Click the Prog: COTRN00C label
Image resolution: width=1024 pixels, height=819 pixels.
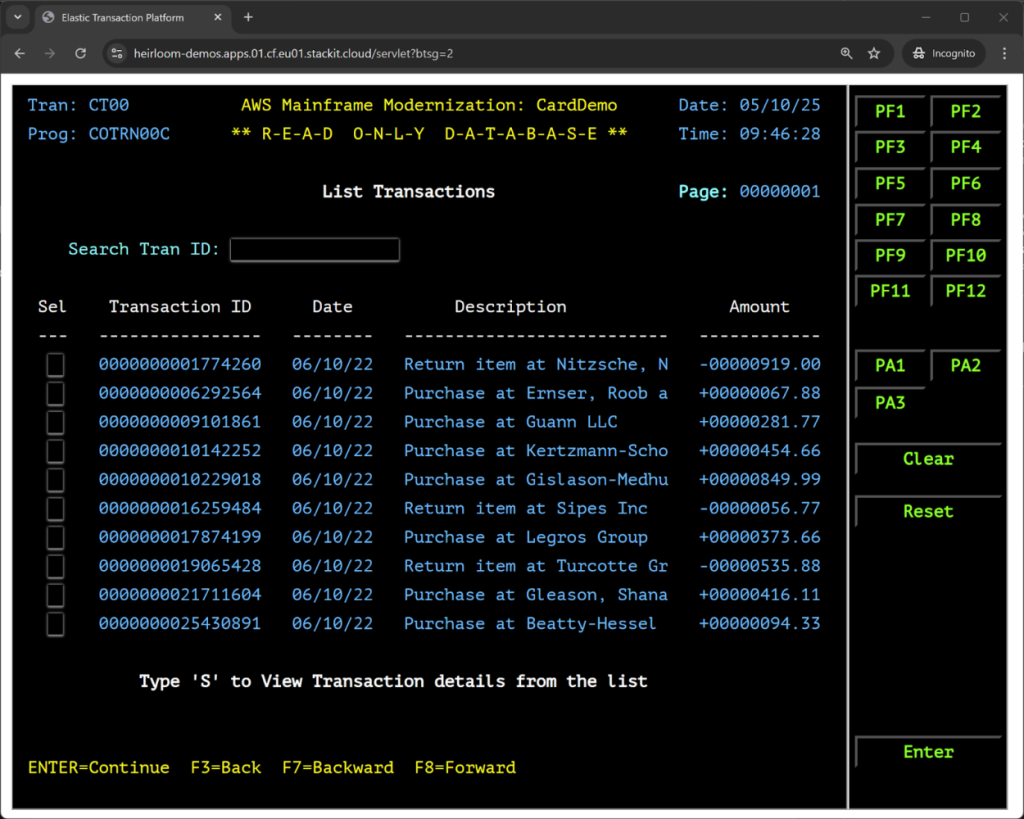[x=99, y=134]
